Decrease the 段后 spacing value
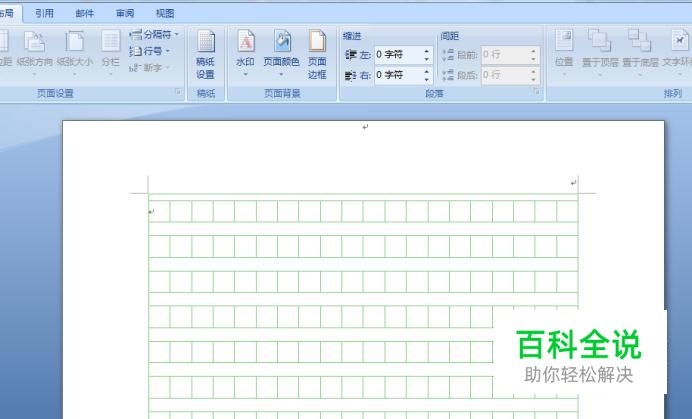 coord(534,79)
